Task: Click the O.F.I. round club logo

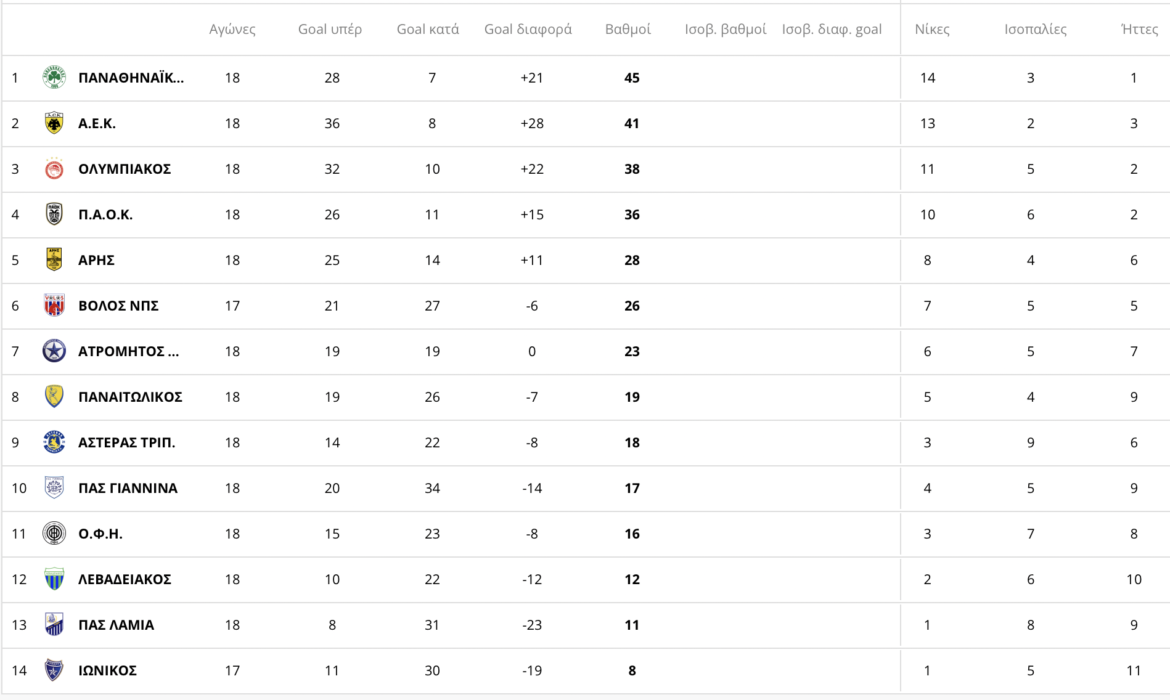Action: 54,534
